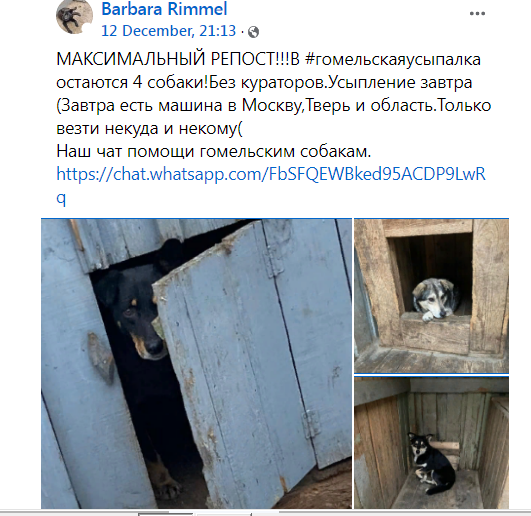The width and height of the screenshot is (531, 516).
Task: Open photo of gray dog in wooden kennel
Action: [431, 296]
